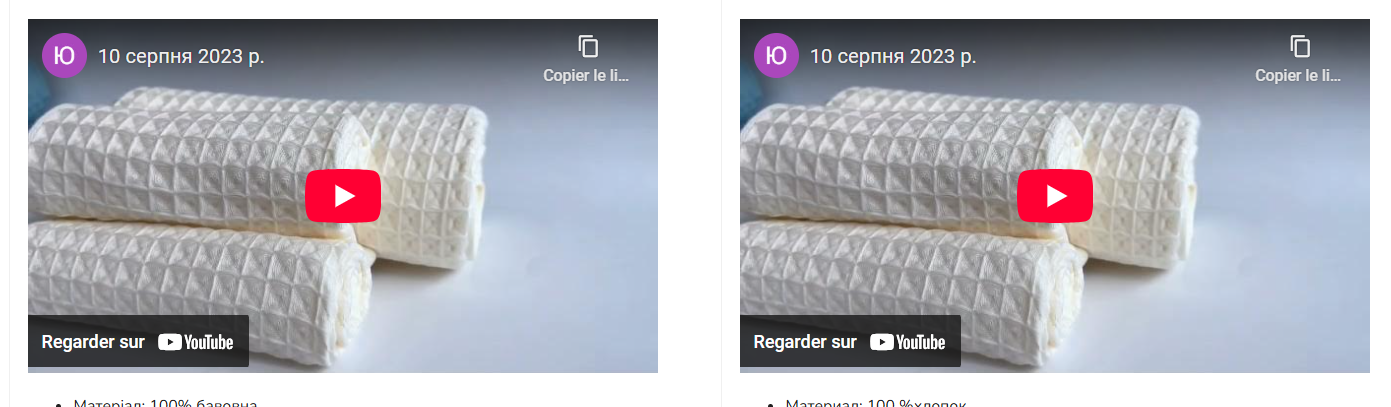The width and height of the screenshot is (1391, 407).
Task: Click right video title 10 серпня 2023 р.
Action: point(893,56)
